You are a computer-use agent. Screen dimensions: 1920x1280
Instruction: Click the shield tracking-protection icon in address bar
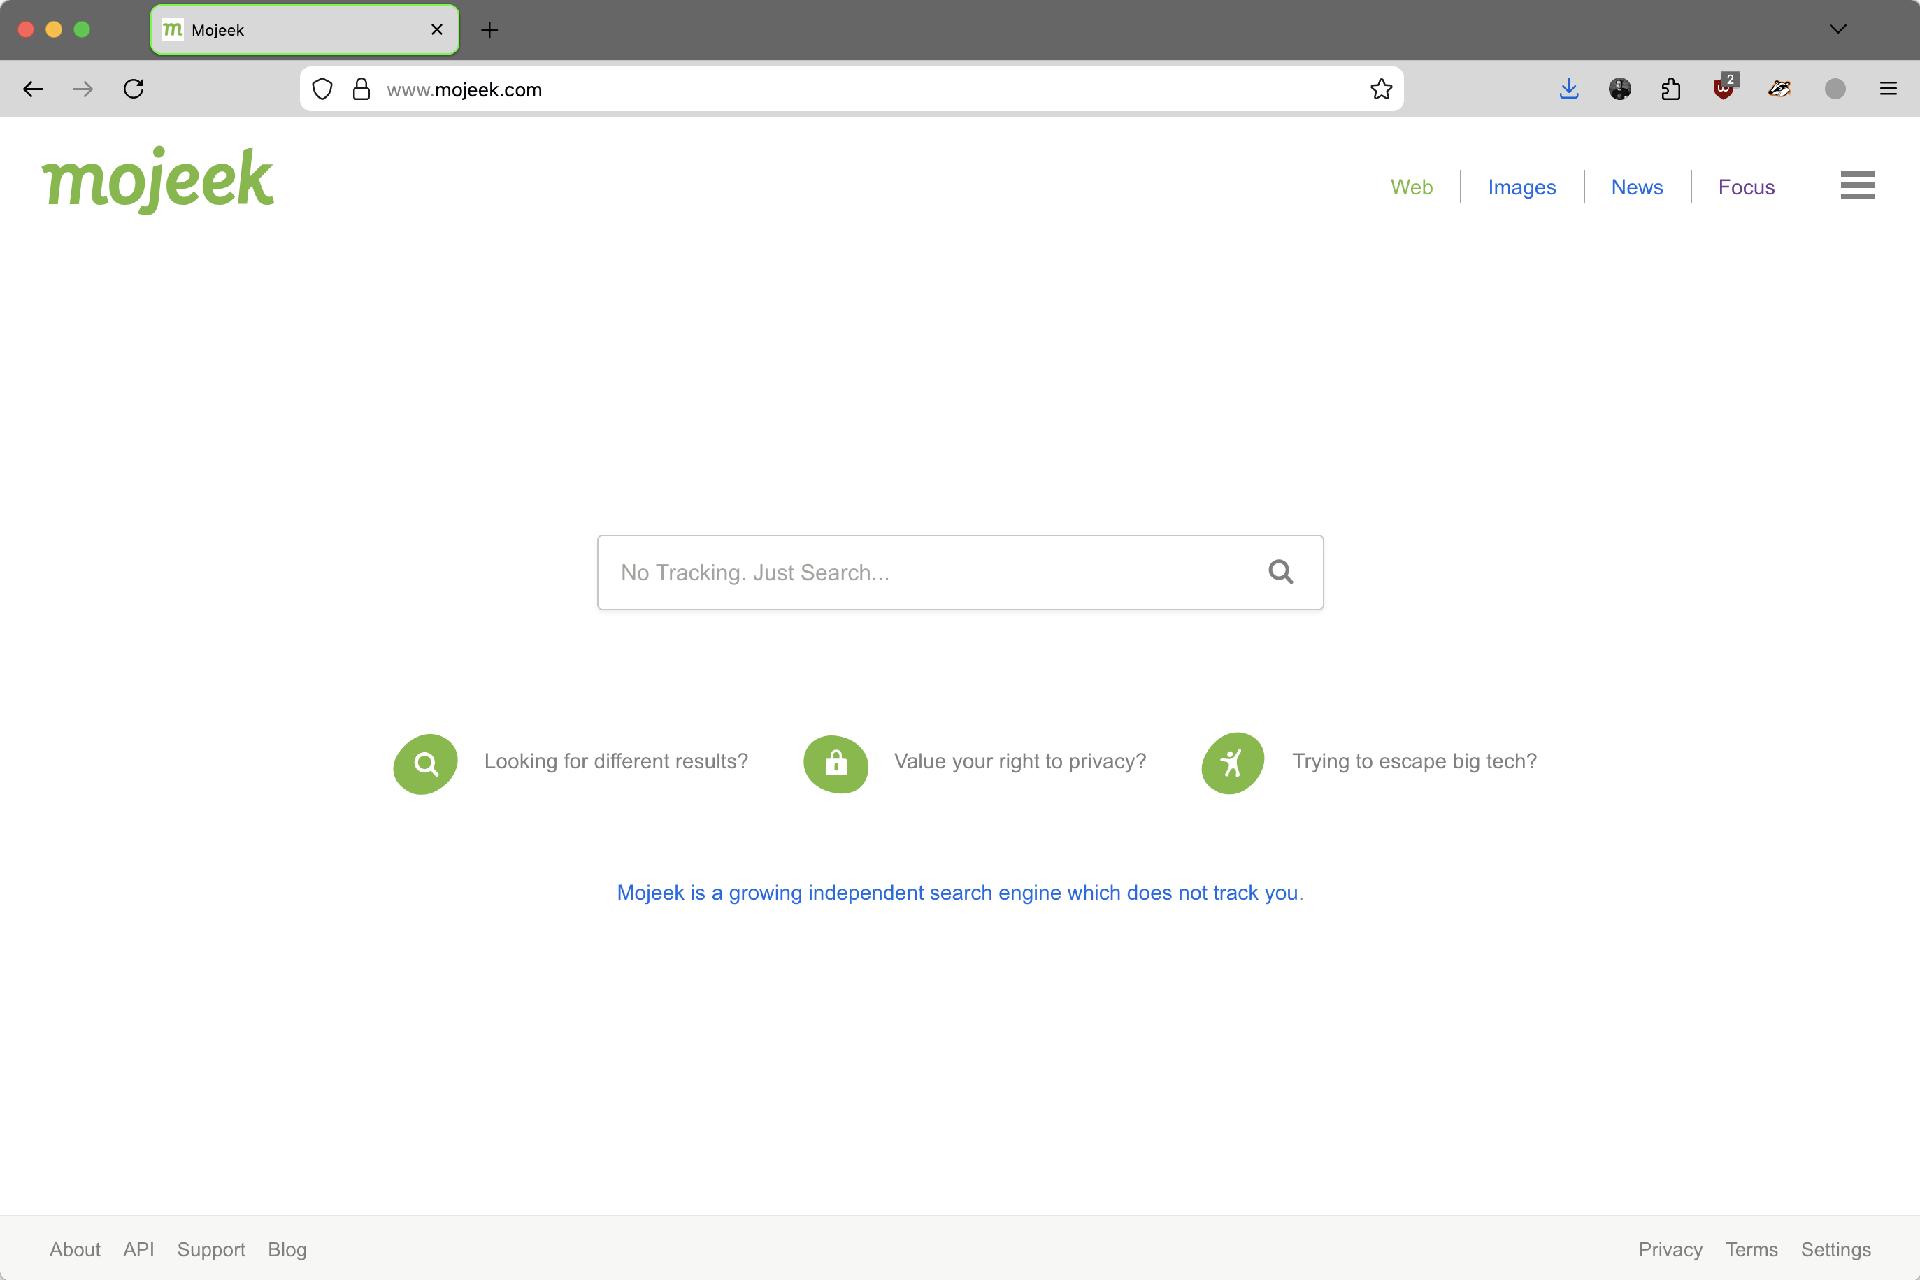[322, 89]
